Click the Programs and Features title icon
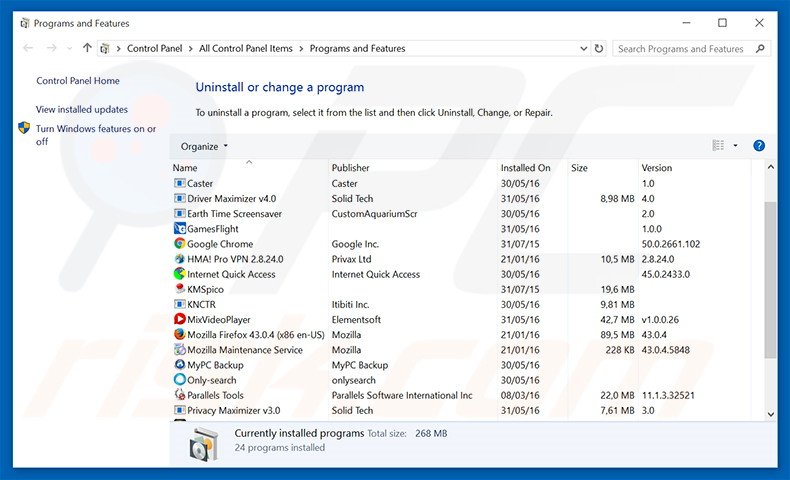 pos(25,23)
